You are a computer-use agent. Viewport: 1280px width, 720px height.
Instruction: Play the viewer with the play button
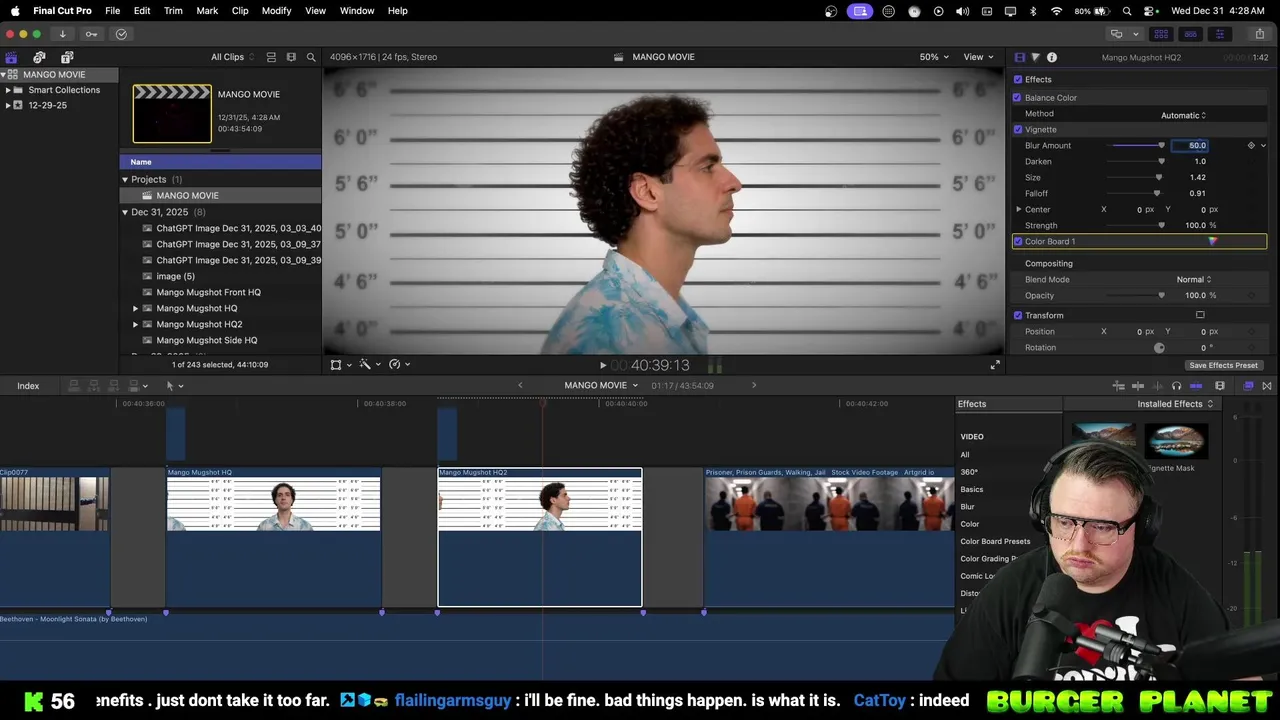click(602, 366)
